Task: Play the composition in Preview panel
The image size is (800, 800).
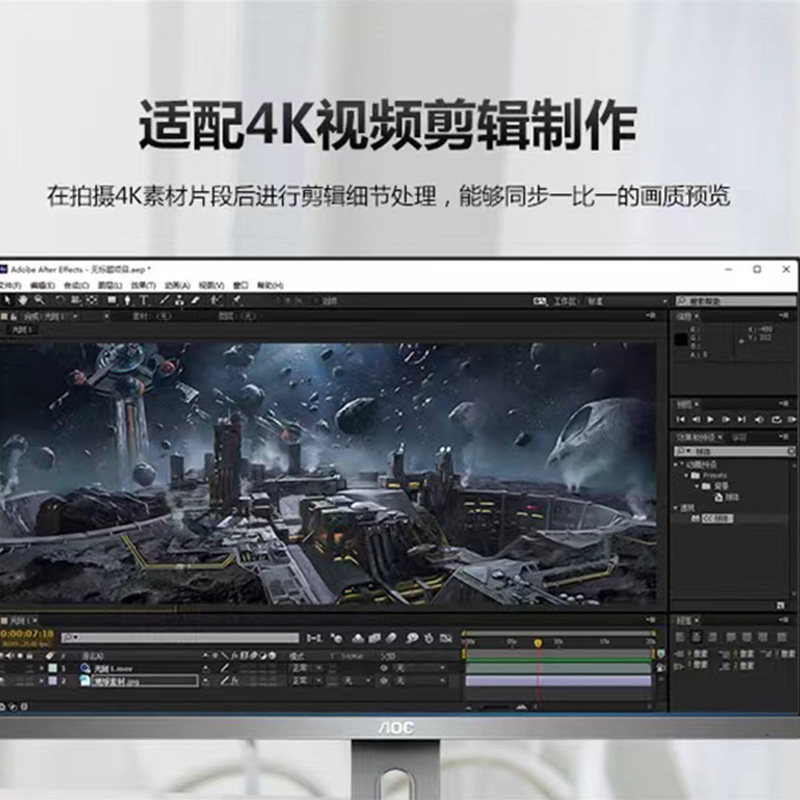Action: [711, 419]
